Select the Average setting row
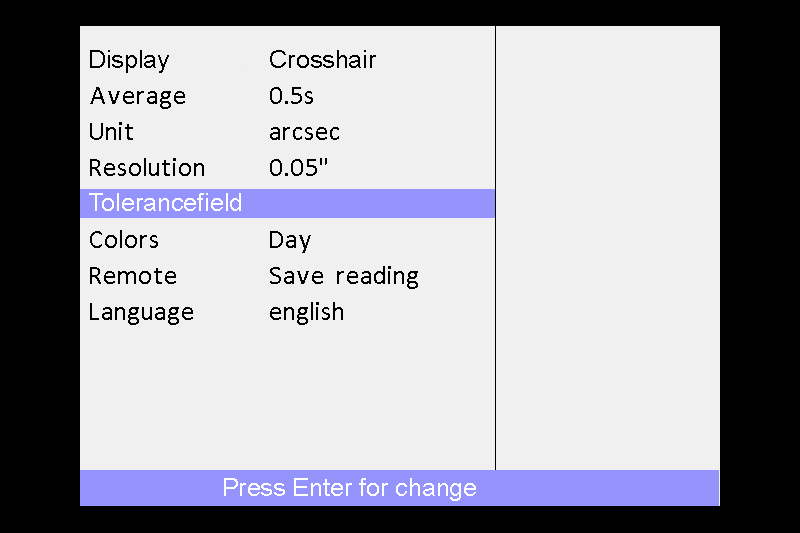Viewport: 800px width, 533px height. (x=287, y=96)
